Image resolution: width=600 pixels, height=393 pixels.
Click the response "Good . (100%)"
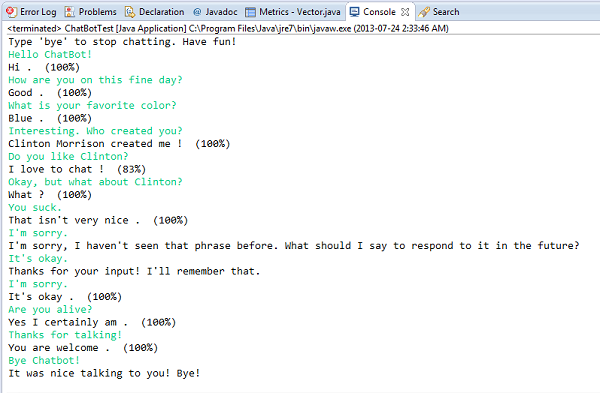[x=50, y=93]
